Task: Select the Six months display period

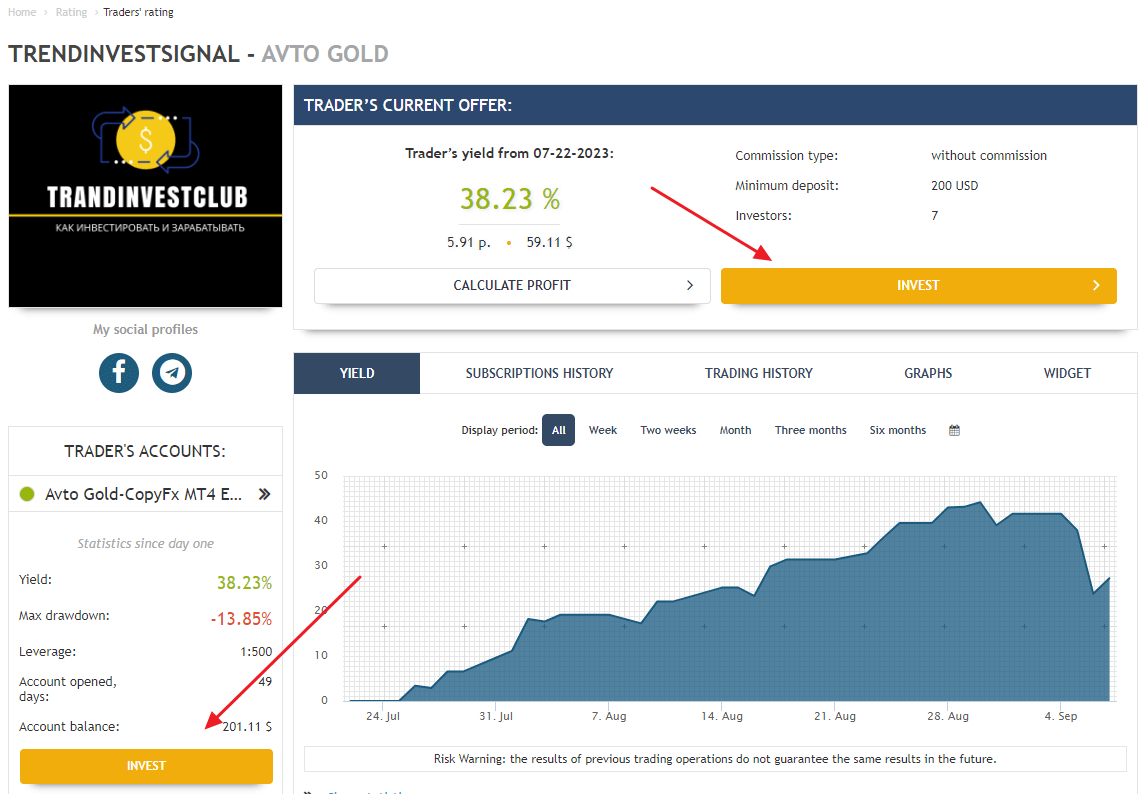Action: click(x=898, y=430)
